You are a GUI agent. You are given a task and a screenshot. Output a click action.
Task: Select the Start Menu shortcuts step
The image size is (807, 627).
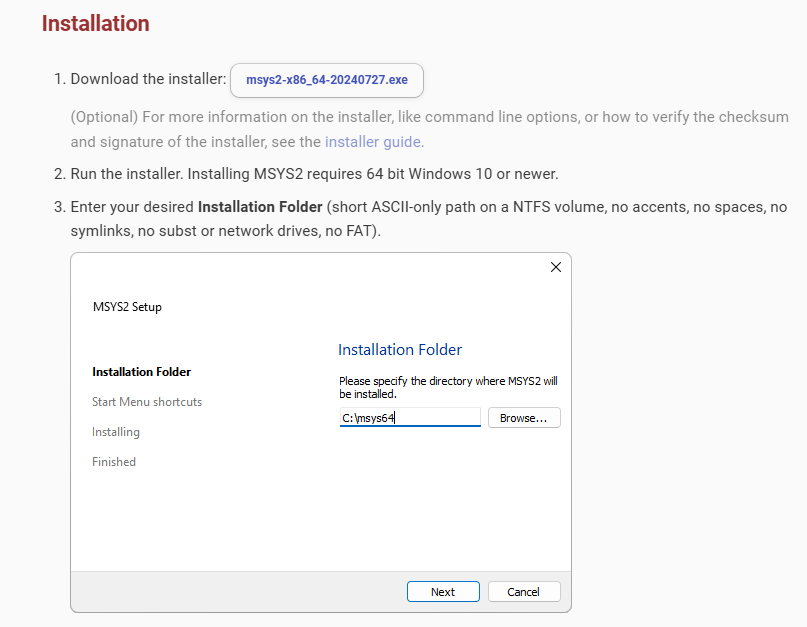147,402
